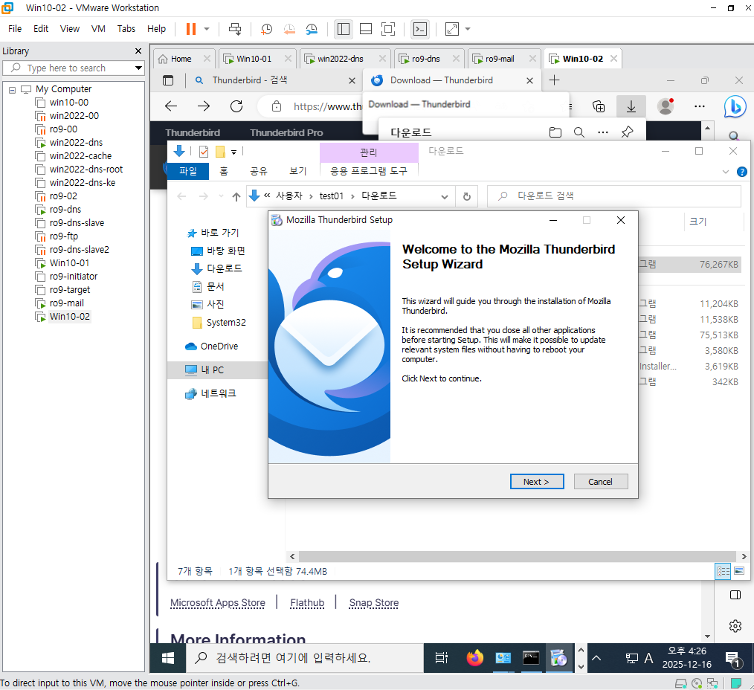
Task: Open the VMware Help menu
Action: (156, 29)
